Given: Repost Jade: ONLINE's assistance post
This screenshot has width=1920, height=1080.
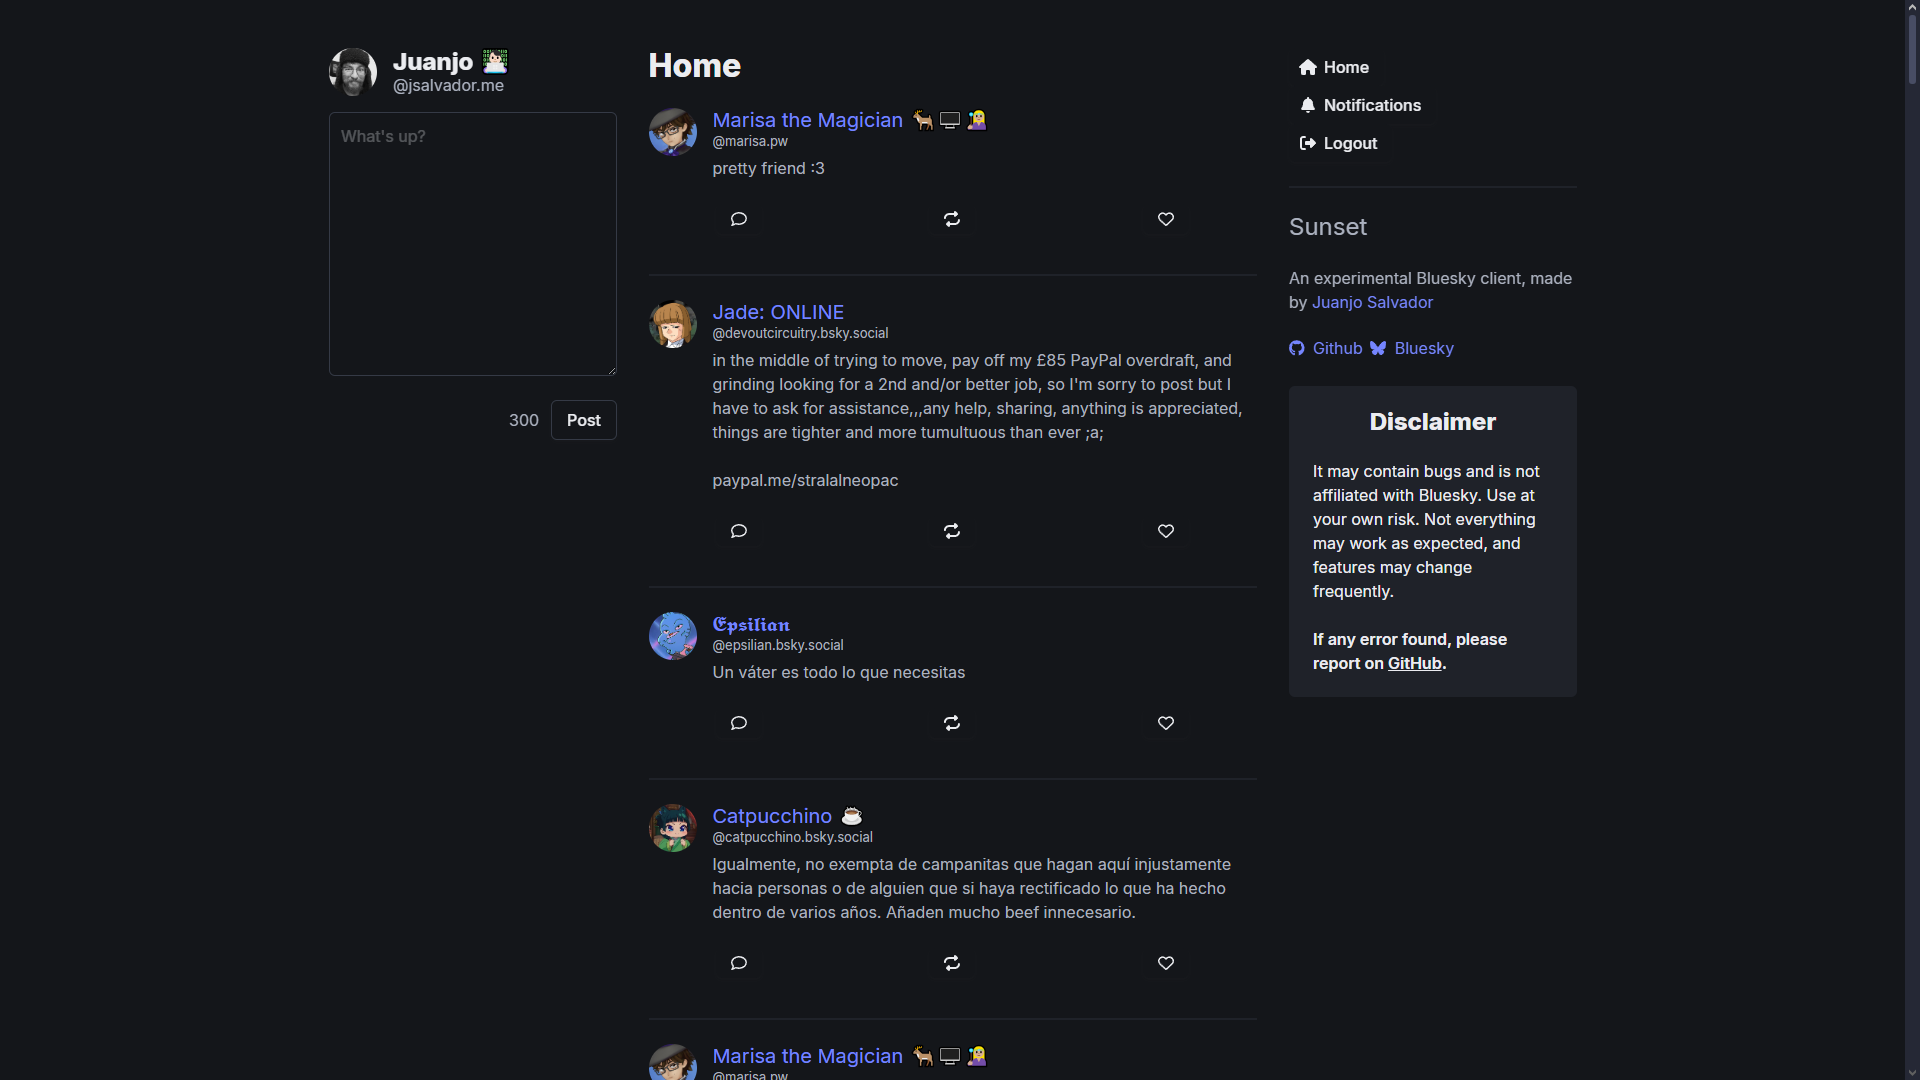Looking at the screenshot, I should 952,531.
